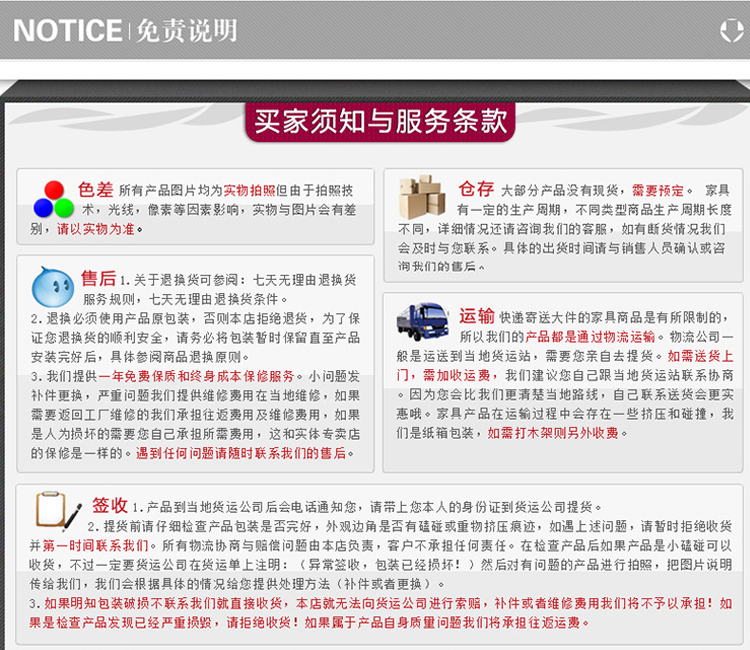Select the 签收 section heading

pos(110,505)
